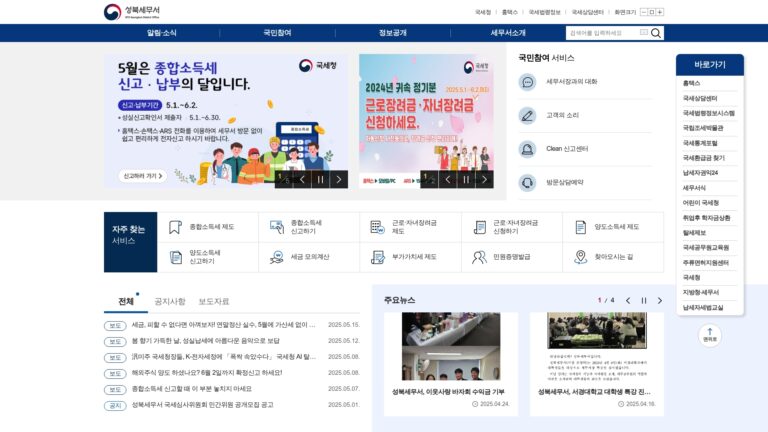
Task: Open the 세금 모의계산 icon
Action: pyautogui.click(x=277, y=257)
